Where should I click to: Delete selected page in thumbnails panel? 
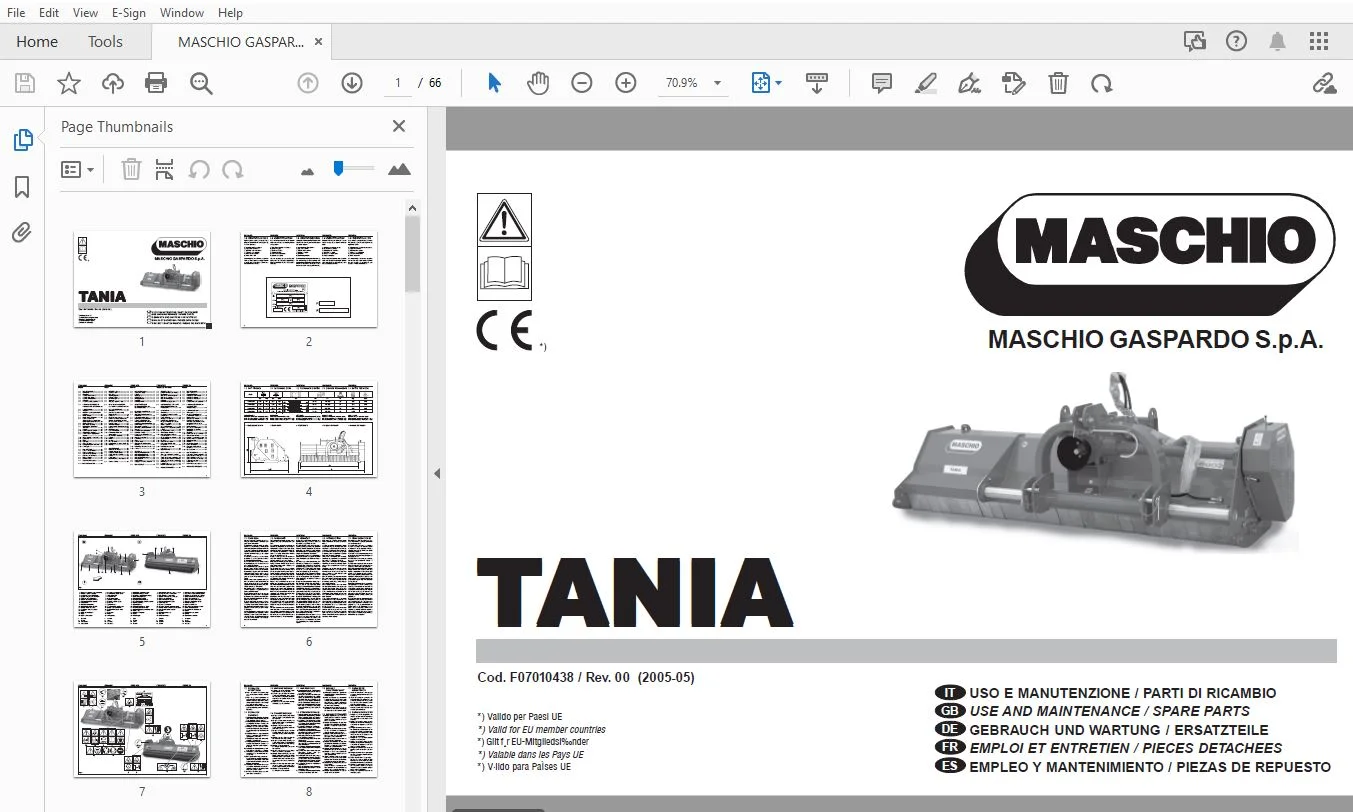coord(131,170)
